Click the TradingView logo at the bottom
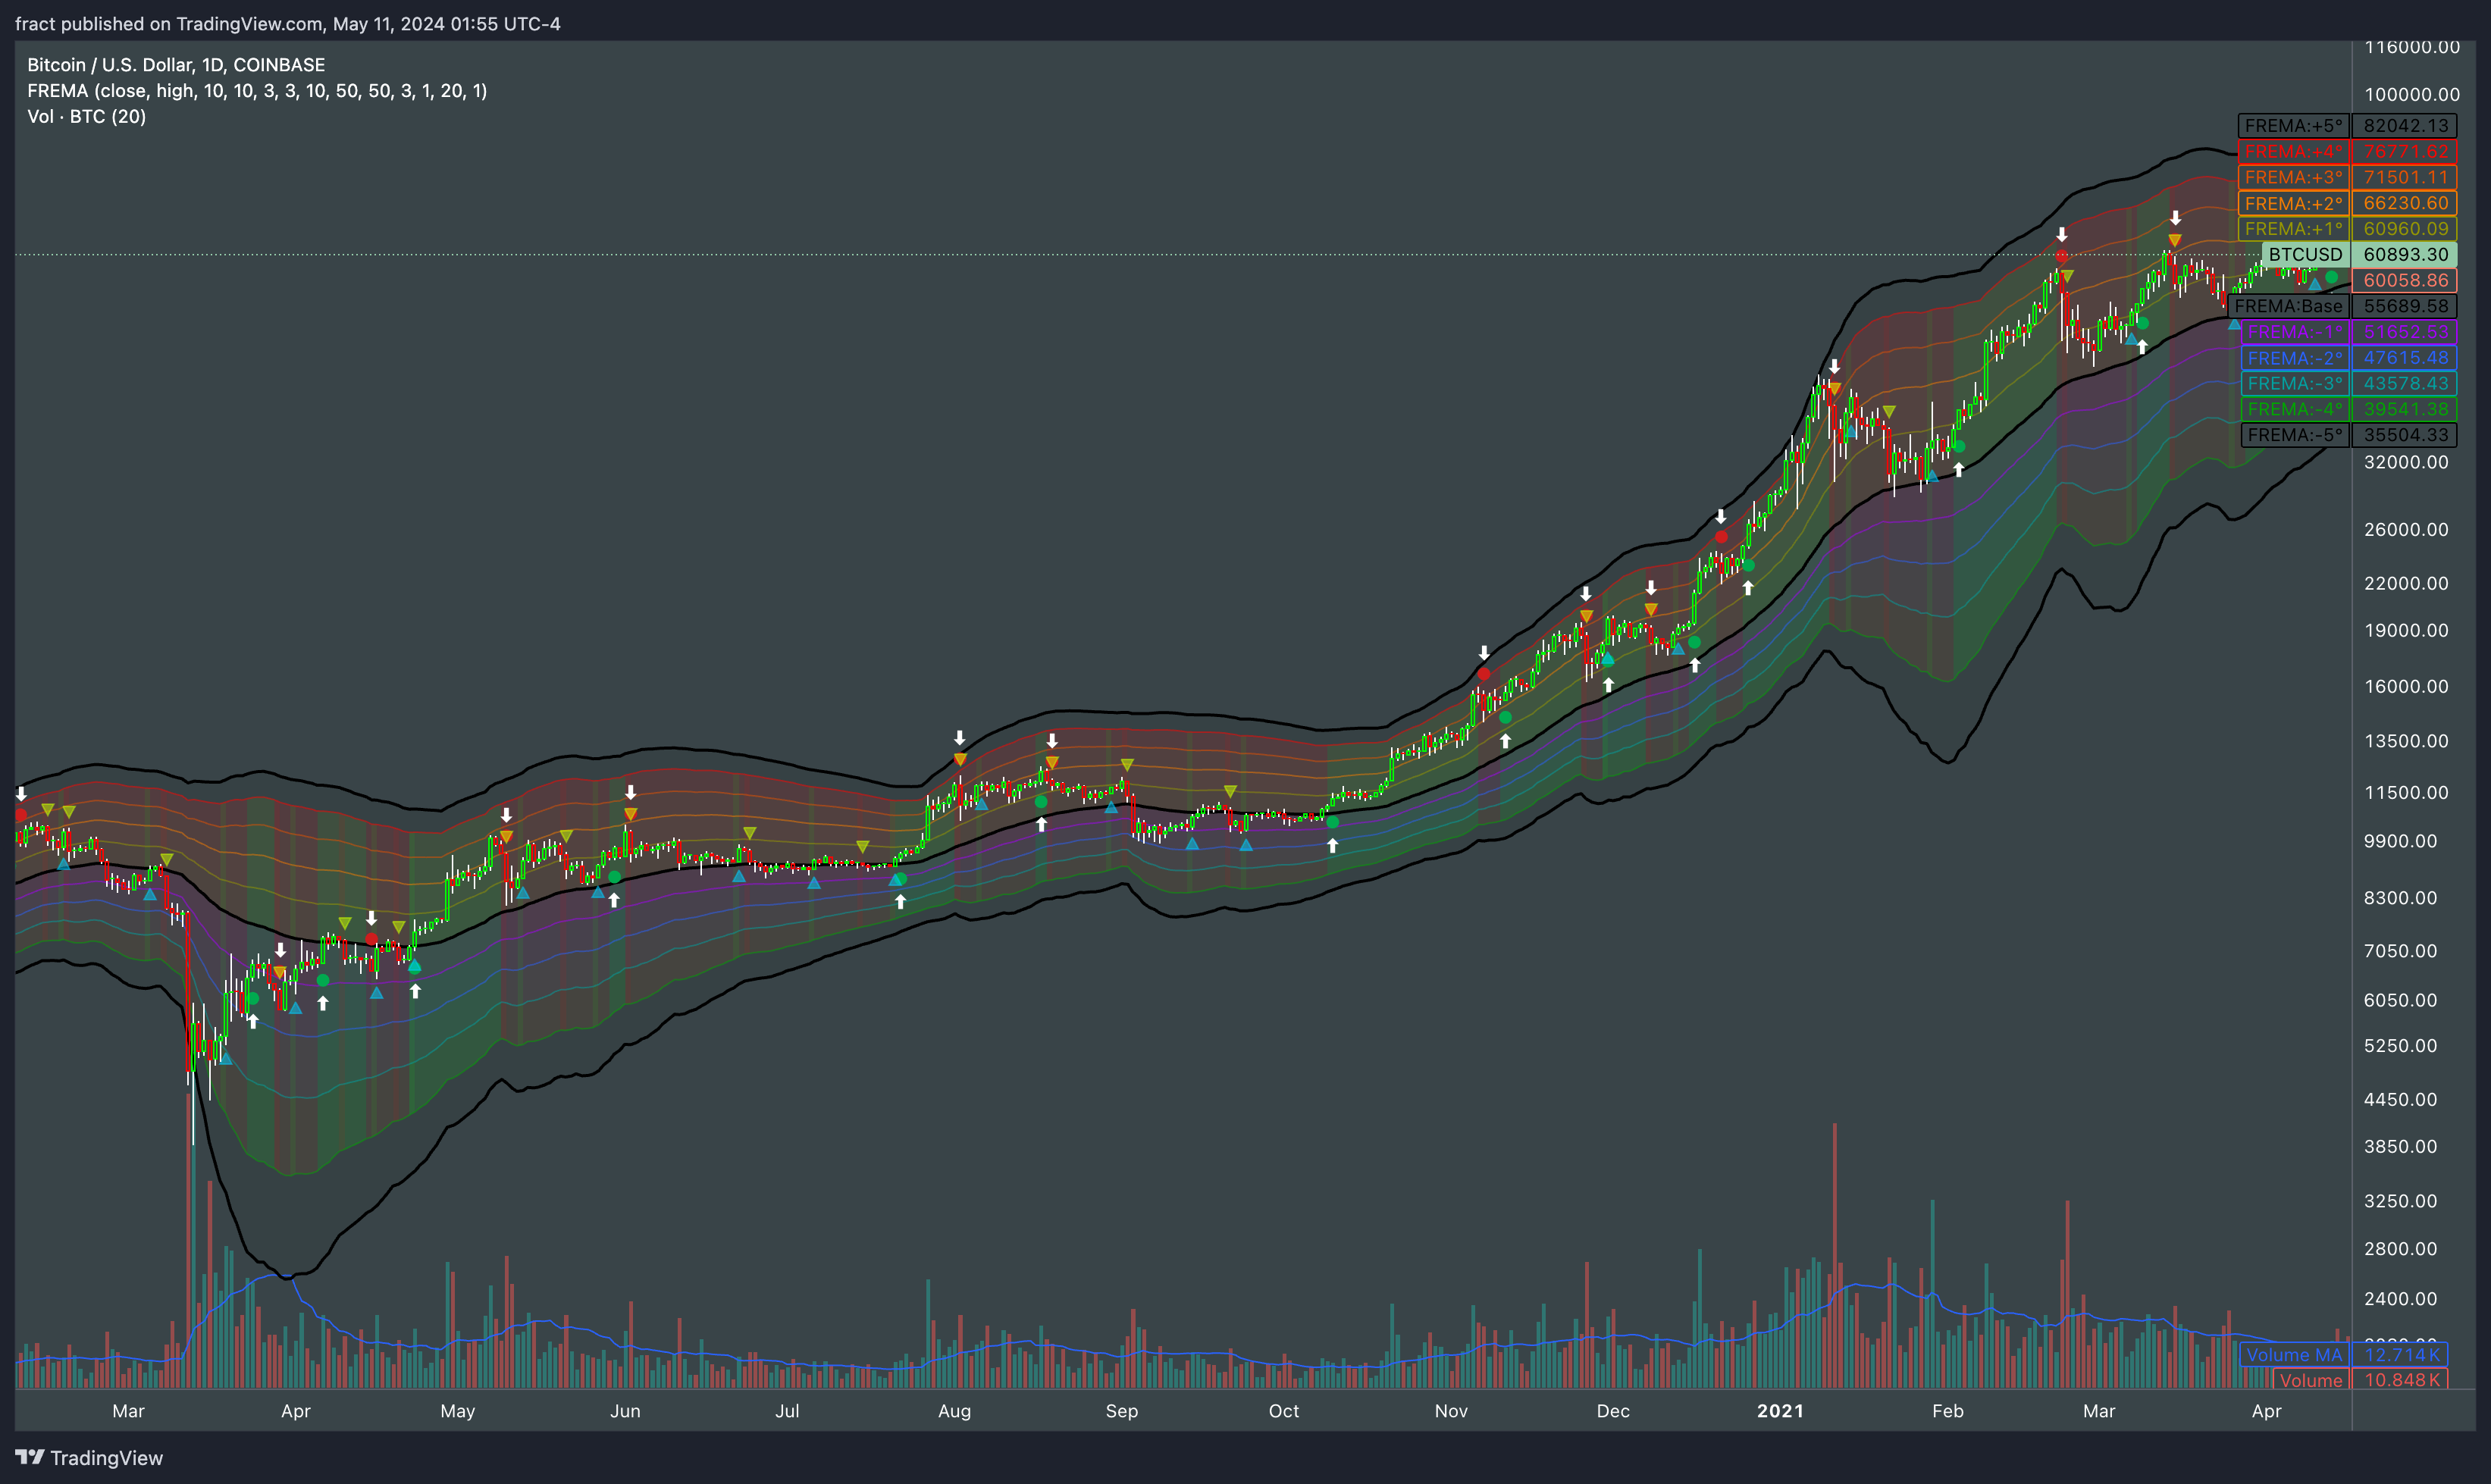 (x=89, y=1457)
